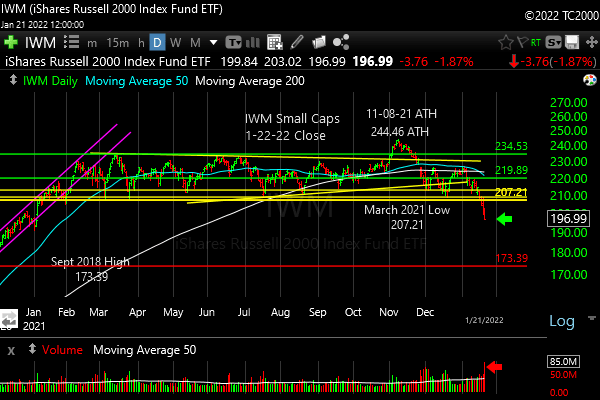
Task: Click the red 173.39 level label
Action: (x=512, y=258)
